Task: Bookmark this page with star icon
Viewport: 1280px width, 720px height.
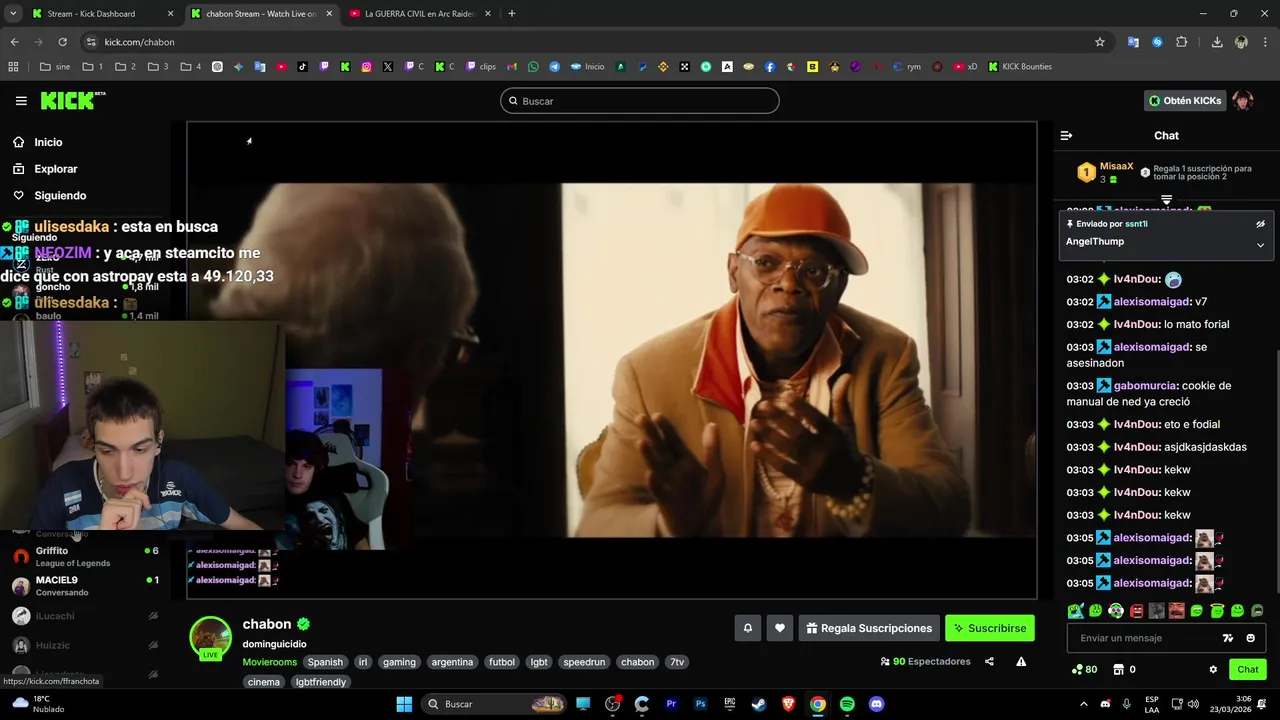Action: (1100, 42)
